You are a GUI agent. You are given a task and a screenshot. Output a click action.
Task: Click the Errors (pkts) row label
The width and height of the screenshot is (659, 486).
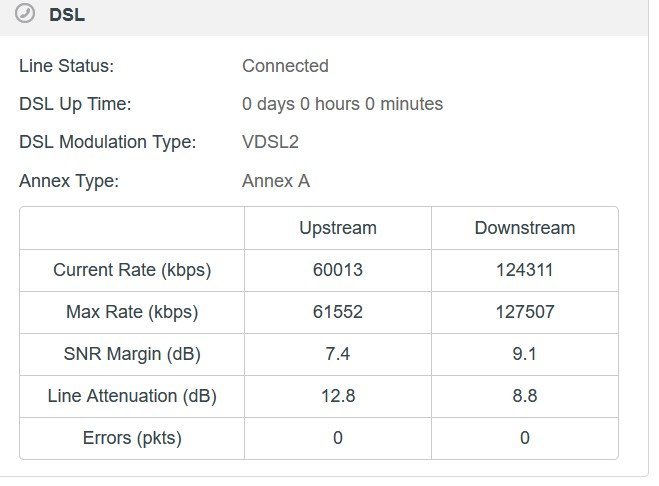click(132, 438)
